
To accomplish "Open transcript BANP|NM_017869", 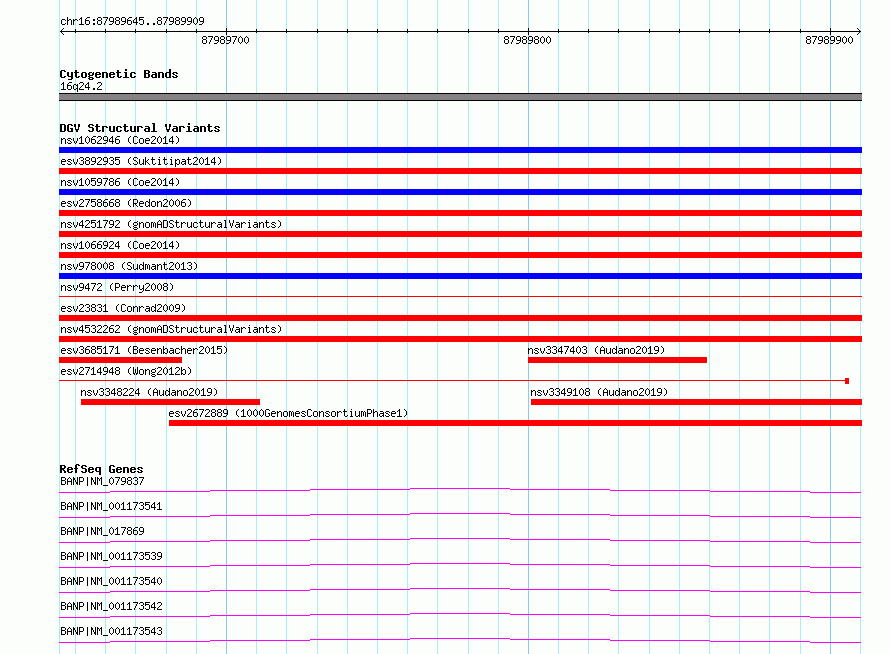I will (102, 531).
